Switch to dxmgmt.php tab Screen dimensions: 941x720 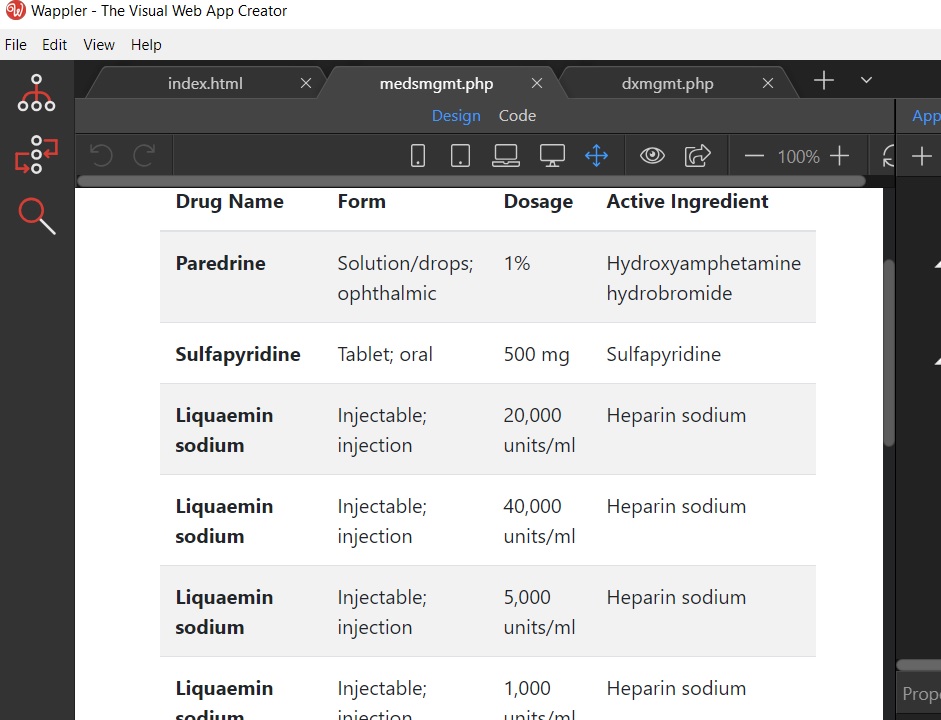pyautogui.click(x=667, y=83)
